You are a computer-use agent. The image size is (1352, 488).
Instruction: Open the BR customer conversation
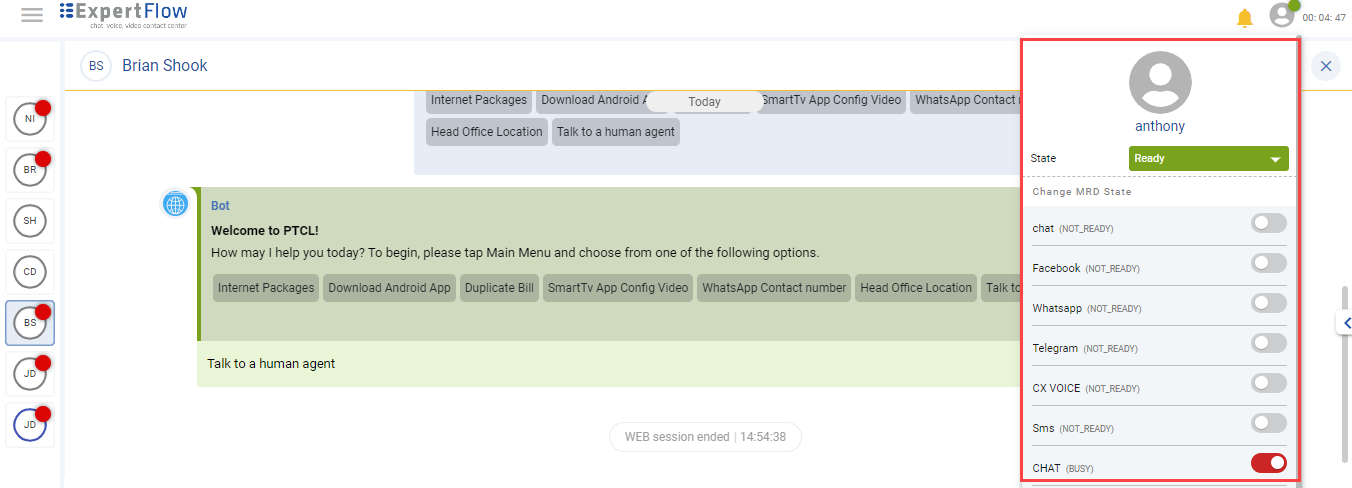coord(30,170)
